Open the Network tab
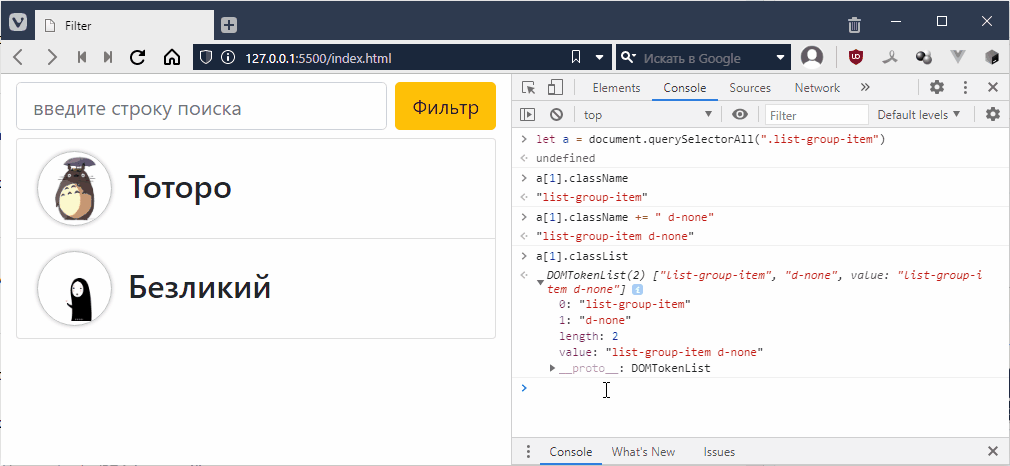This screenshot has width=1010, height=466. (817, 88)
